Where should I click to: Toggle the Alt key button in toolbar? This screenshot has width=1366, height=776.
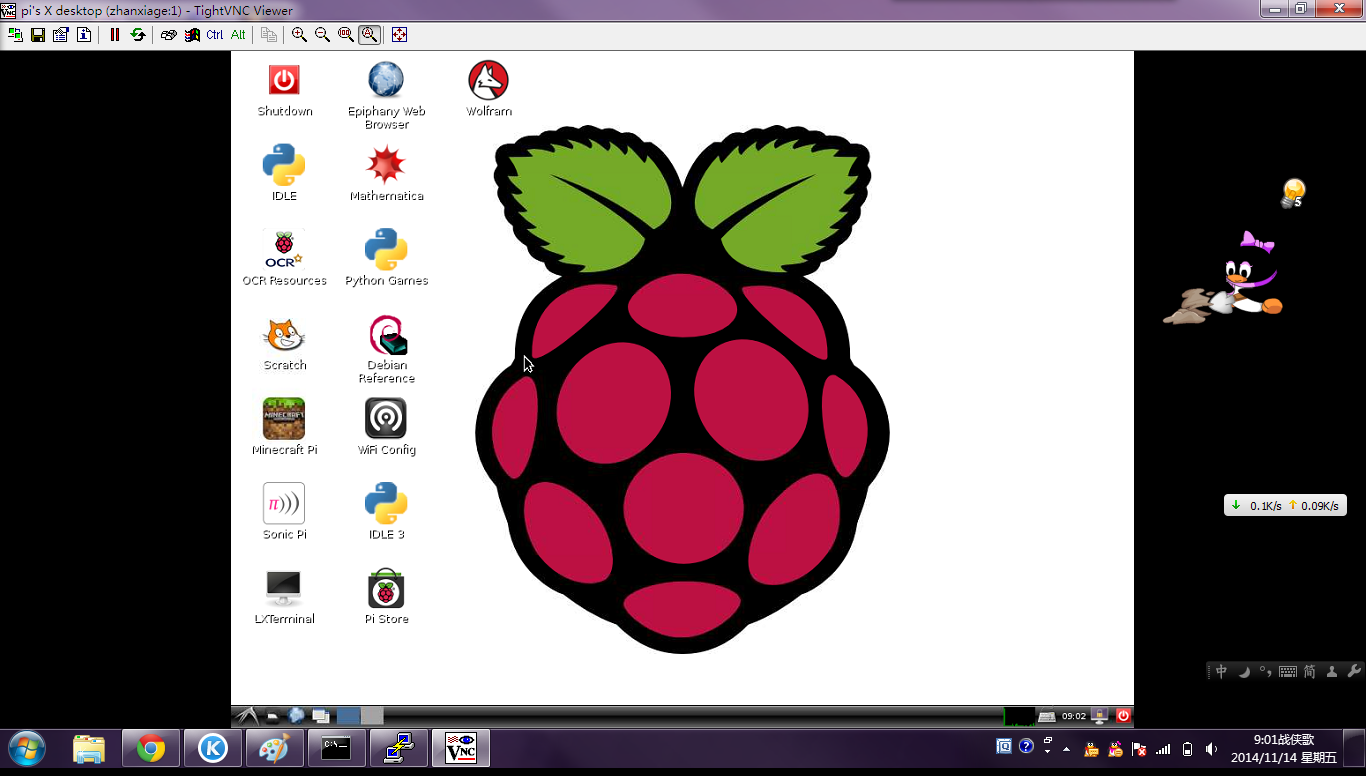tap(238, 35)
